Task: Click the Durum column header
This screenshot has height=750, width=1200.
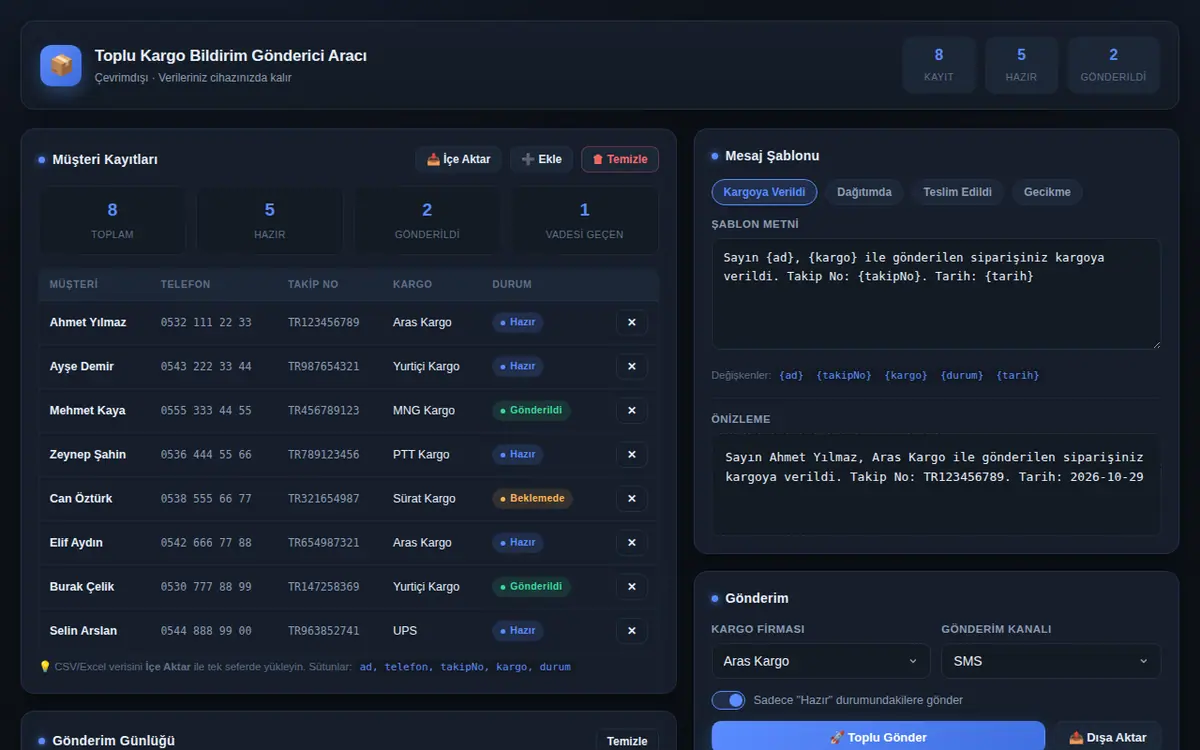Action: point(512,284)
